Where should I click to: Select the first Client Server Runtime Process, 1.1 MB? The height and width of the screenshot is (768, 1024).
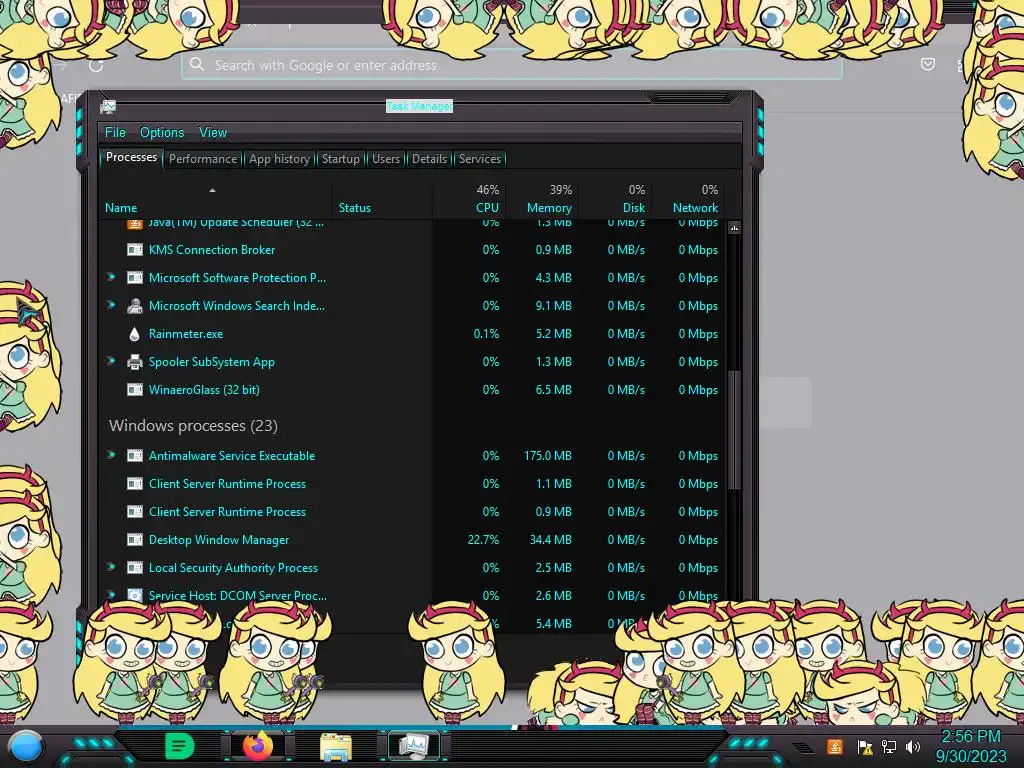[x=413, y=484]
